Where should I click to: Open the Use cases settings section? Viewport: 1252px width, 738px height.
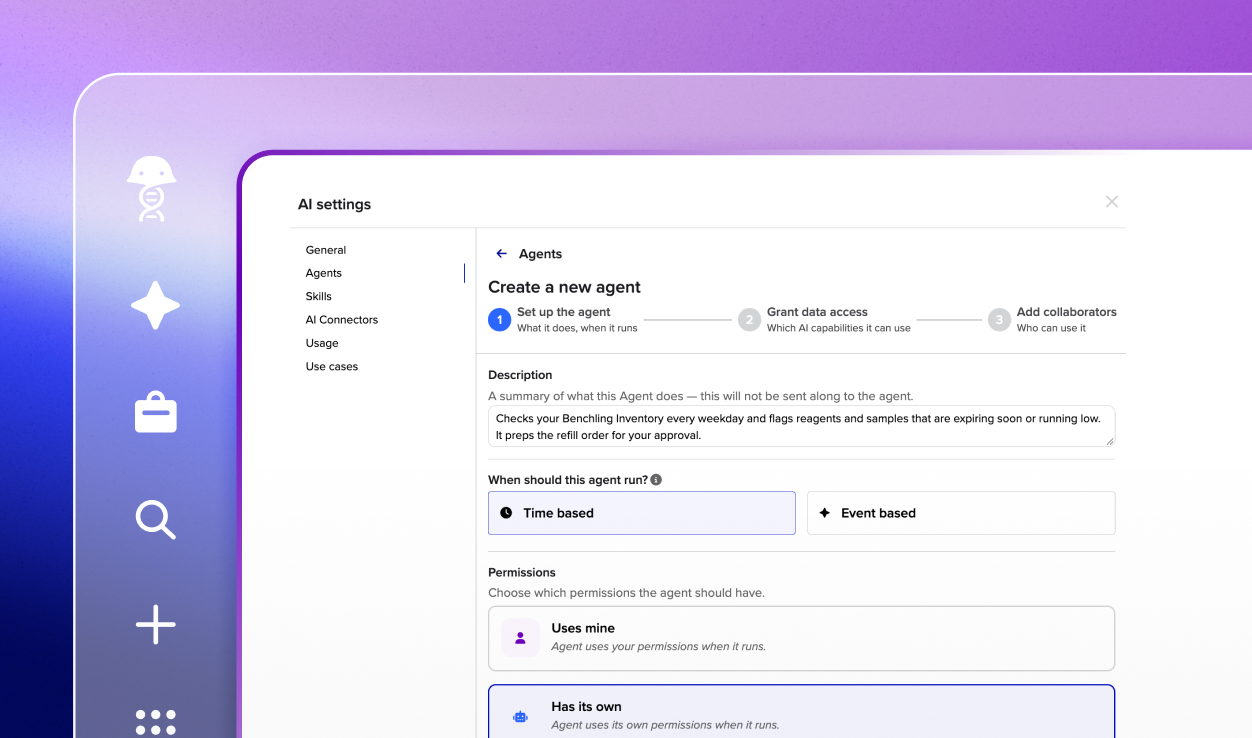coord(332,367)
